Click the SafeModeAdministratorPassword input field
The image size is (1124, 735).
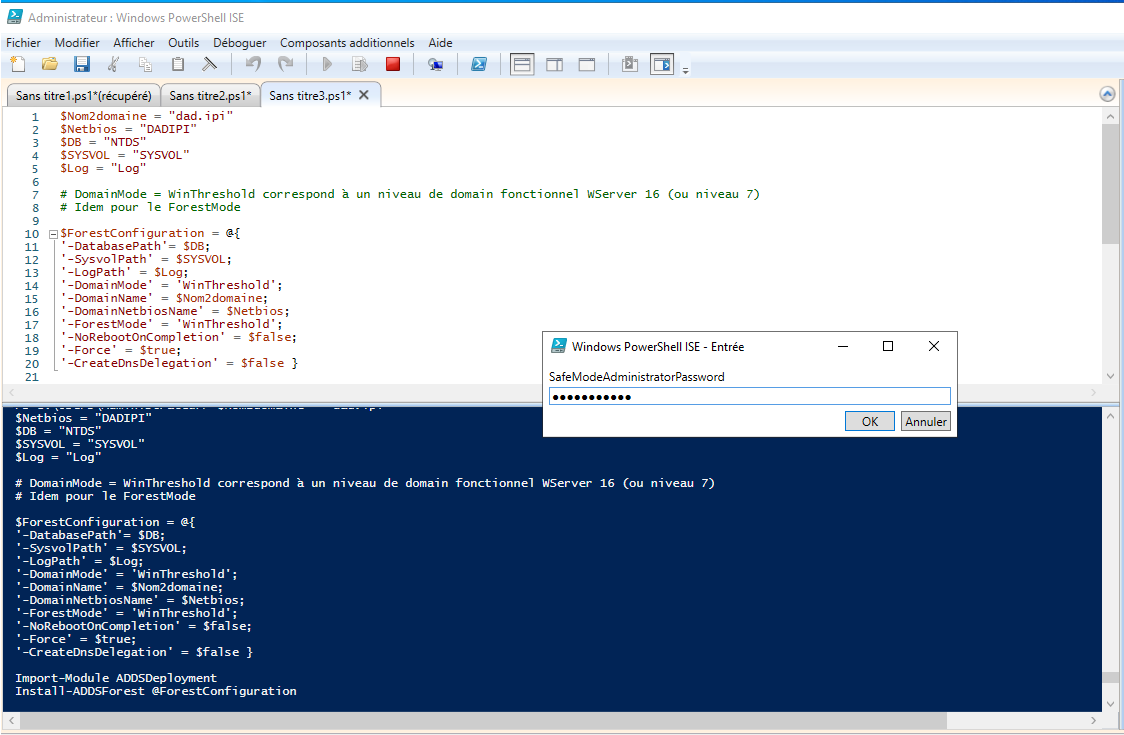(x=750, y=397)
